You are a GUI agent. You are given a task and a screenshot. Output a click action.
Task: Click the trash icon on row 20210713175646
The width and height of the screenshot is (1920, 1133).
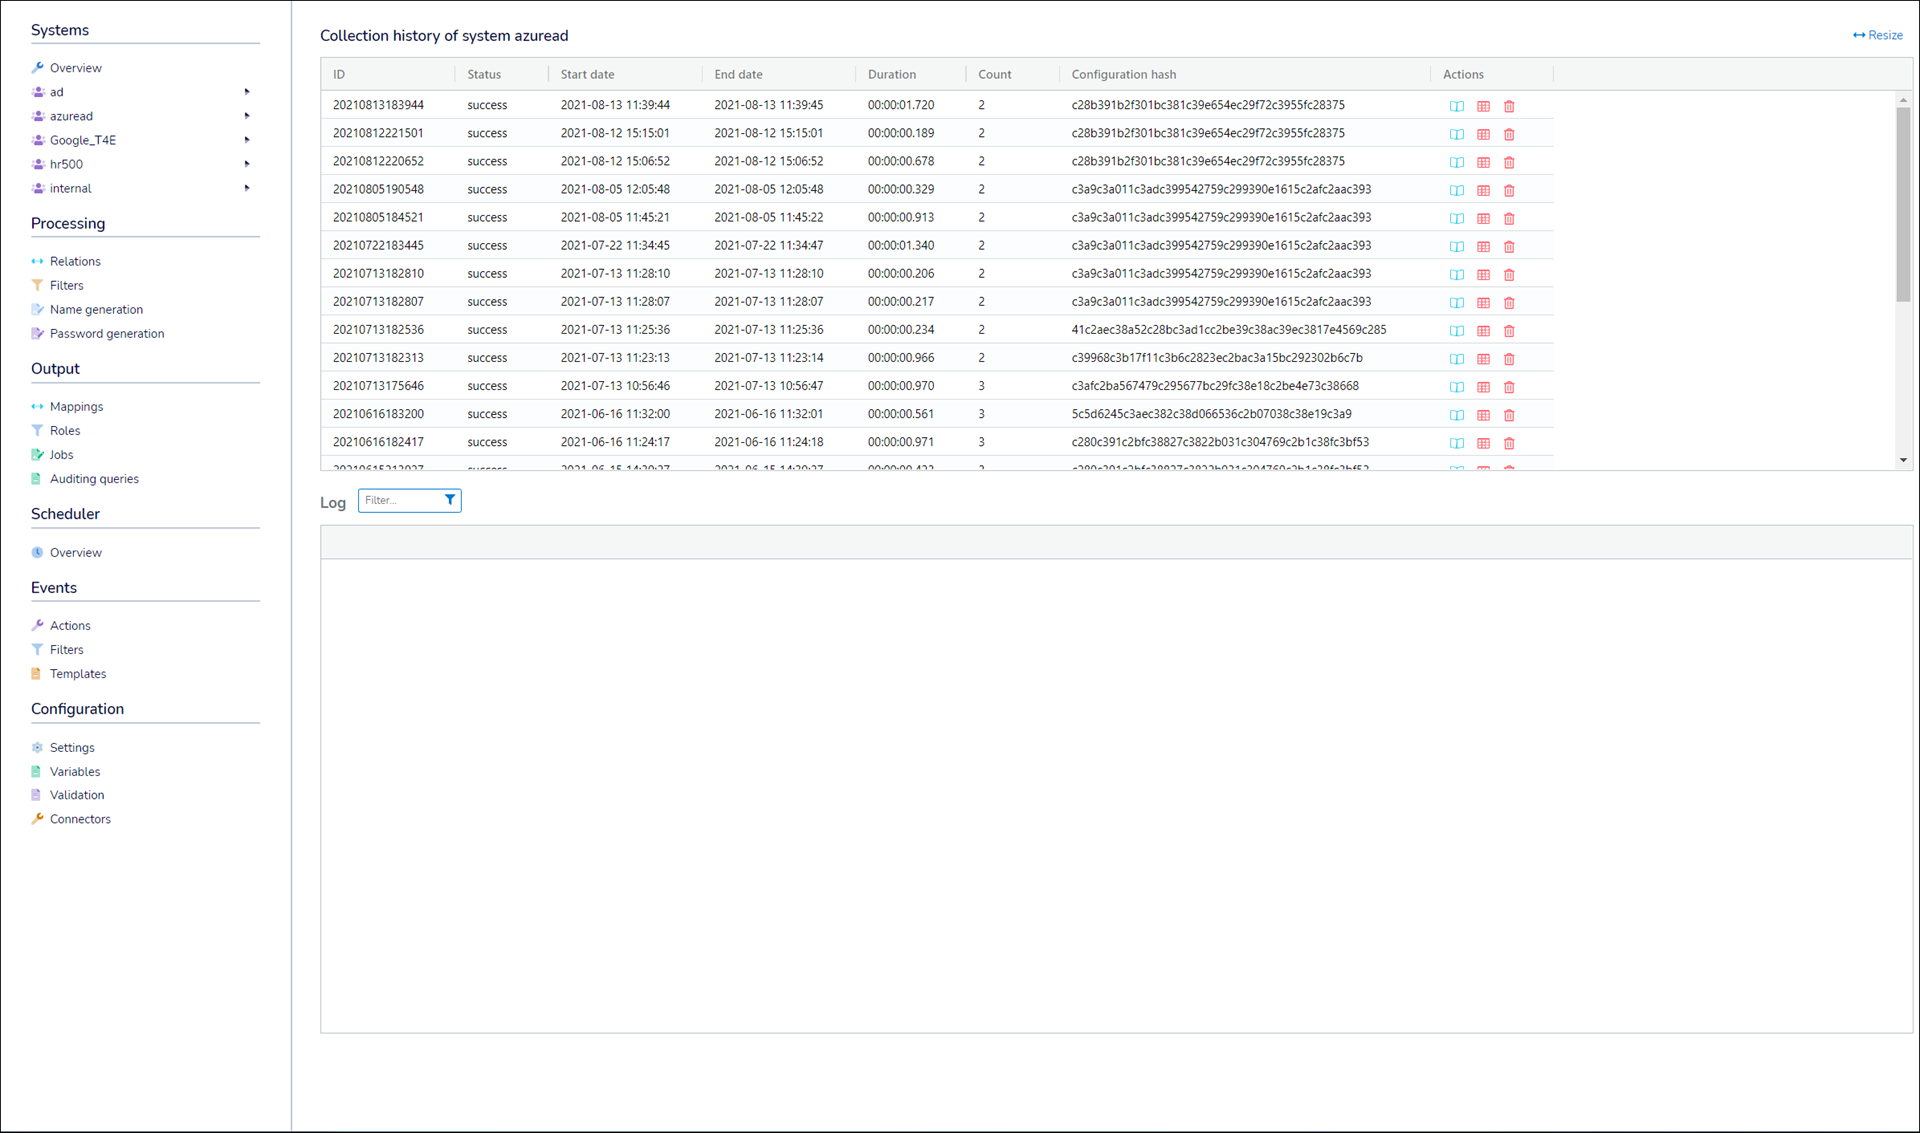coord(1509,386)
